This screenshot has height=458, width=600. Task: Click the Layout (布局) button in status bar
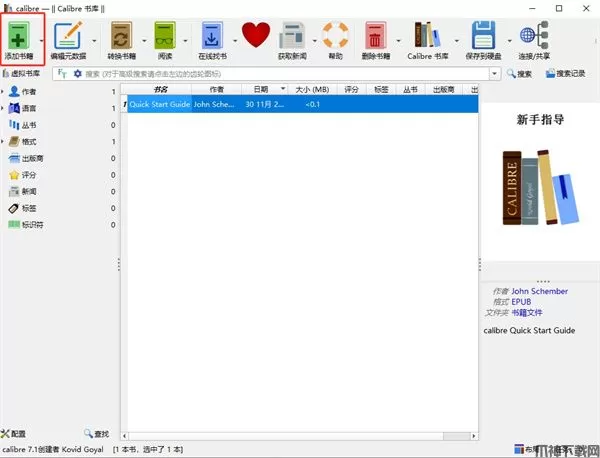click(526, 449)
